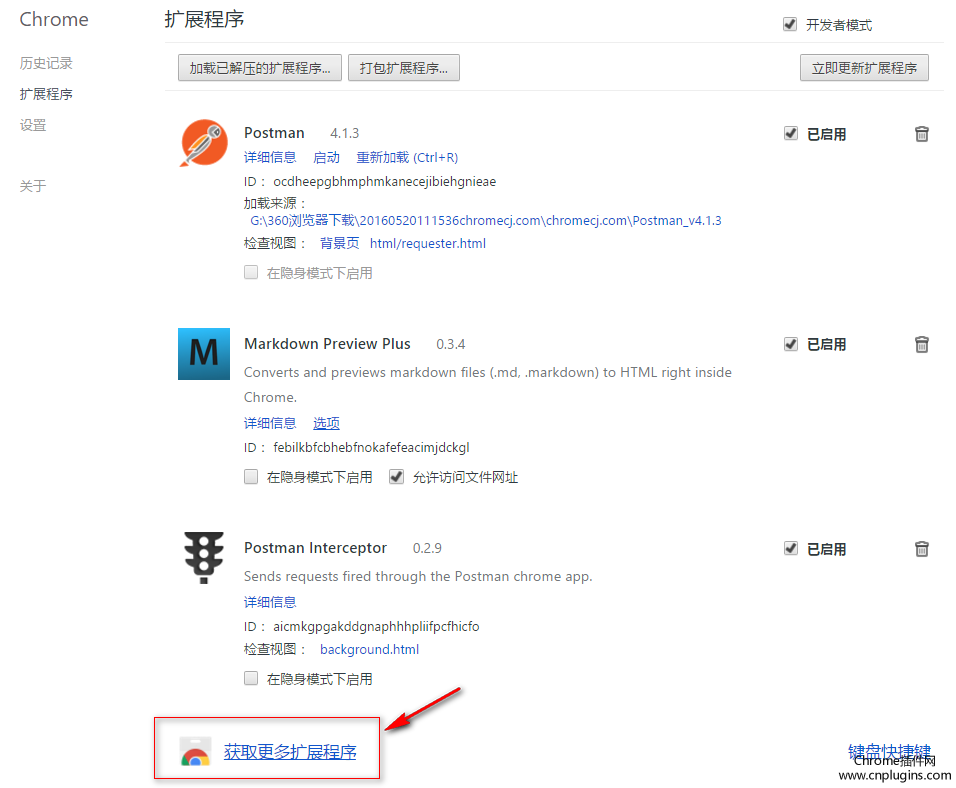Viewport: 956px width, 788px height.
Task: Enable Markdown Preview Plus incognito checkbox
Action: tap(251, 476)
